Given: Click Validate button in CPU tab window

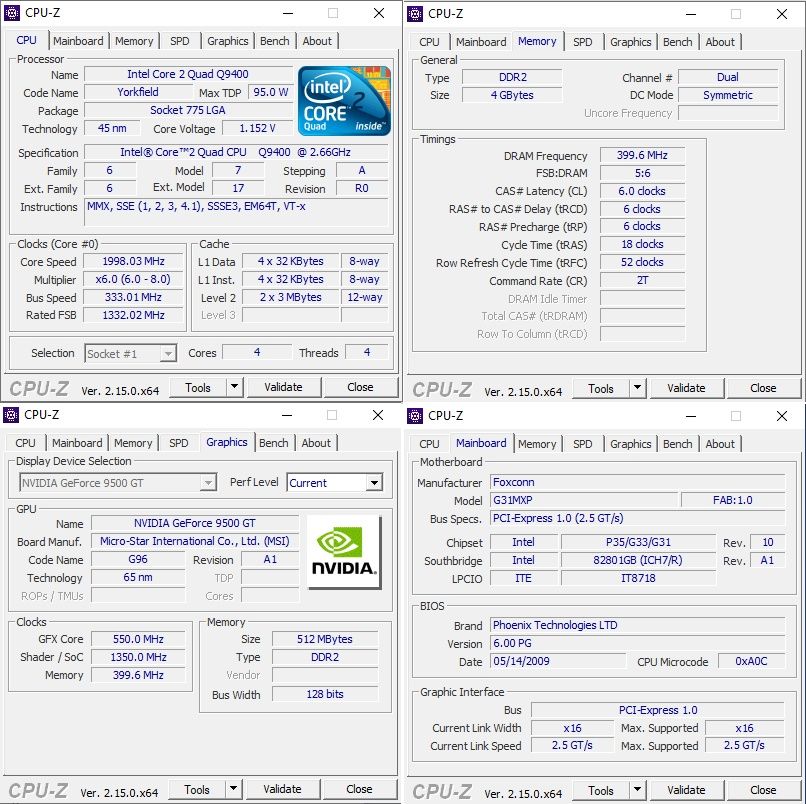Looking at the screenshot, I should 283,387.
